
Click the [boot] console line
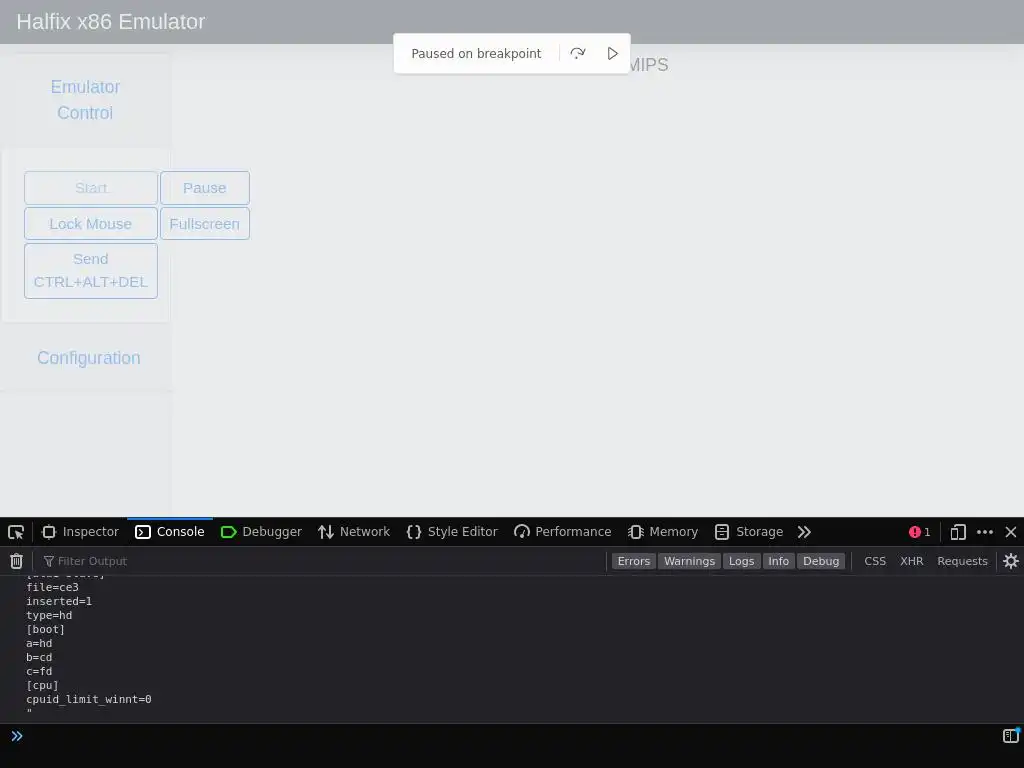point(45,630)
